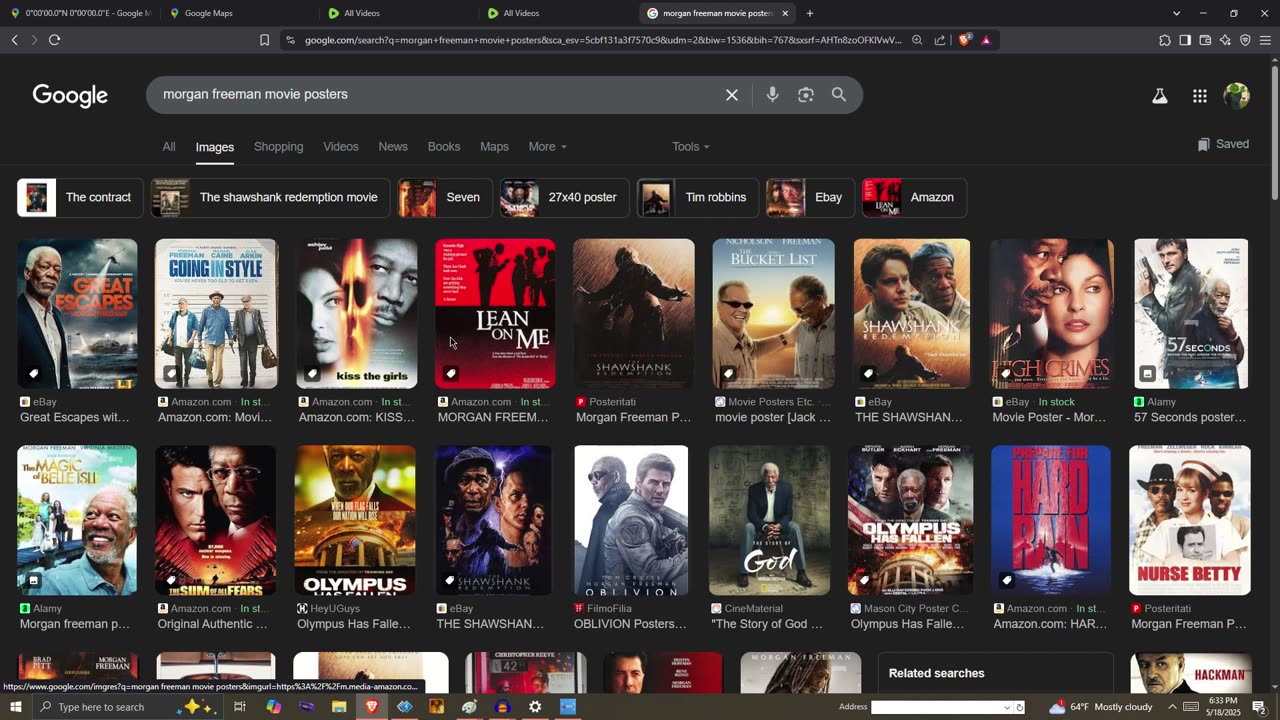Select 'The contract' suggestion chip

(x=80, y=197)
